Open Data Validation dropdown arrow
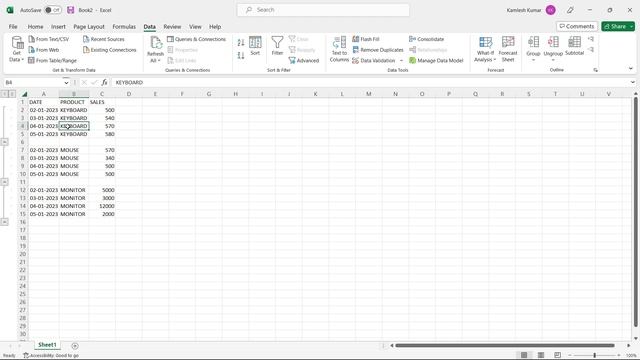The image size is (640, 360). (401, 60)
